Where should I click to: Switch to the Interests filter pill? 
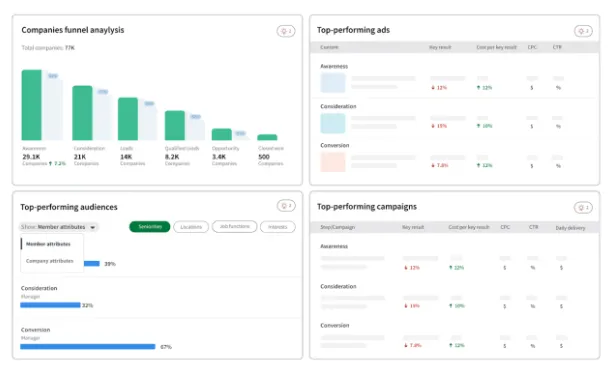click(278, 227)
